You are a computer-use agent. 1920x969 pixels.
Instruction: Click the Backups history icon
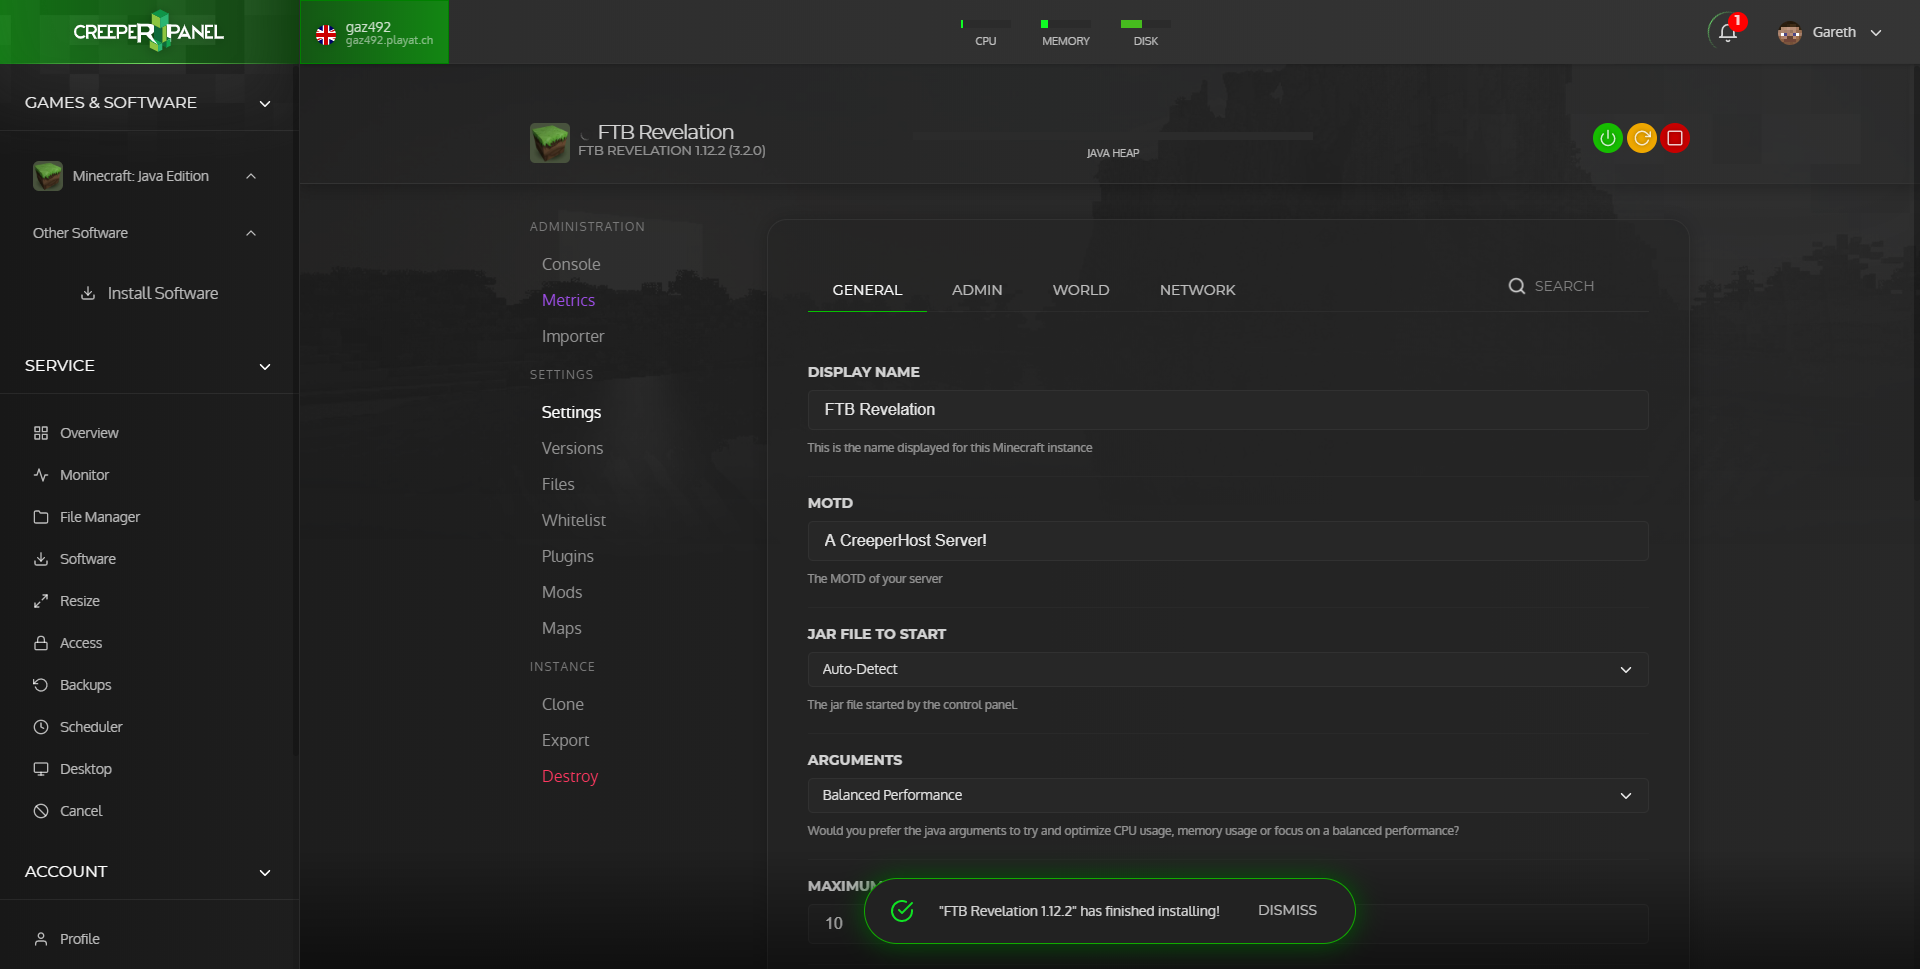[41, 685]
